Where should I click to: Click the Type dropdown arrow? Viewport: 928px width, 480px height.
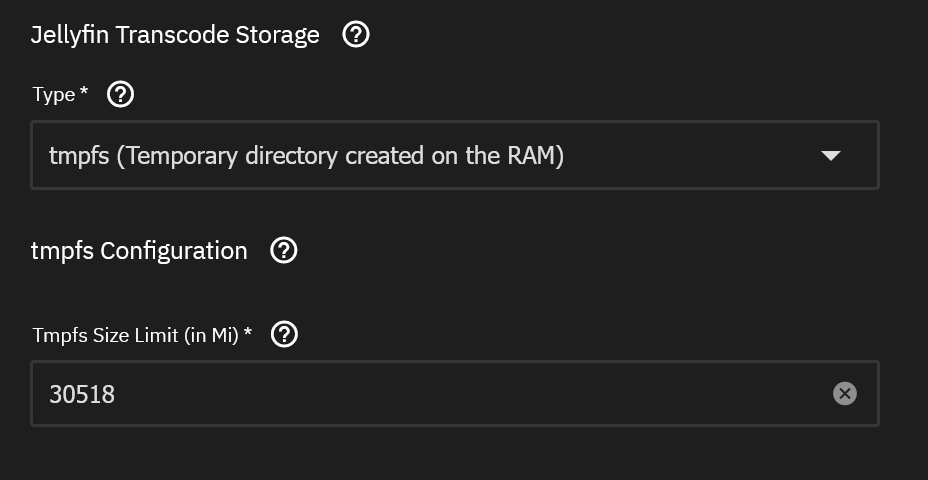(x=830, y=156)
